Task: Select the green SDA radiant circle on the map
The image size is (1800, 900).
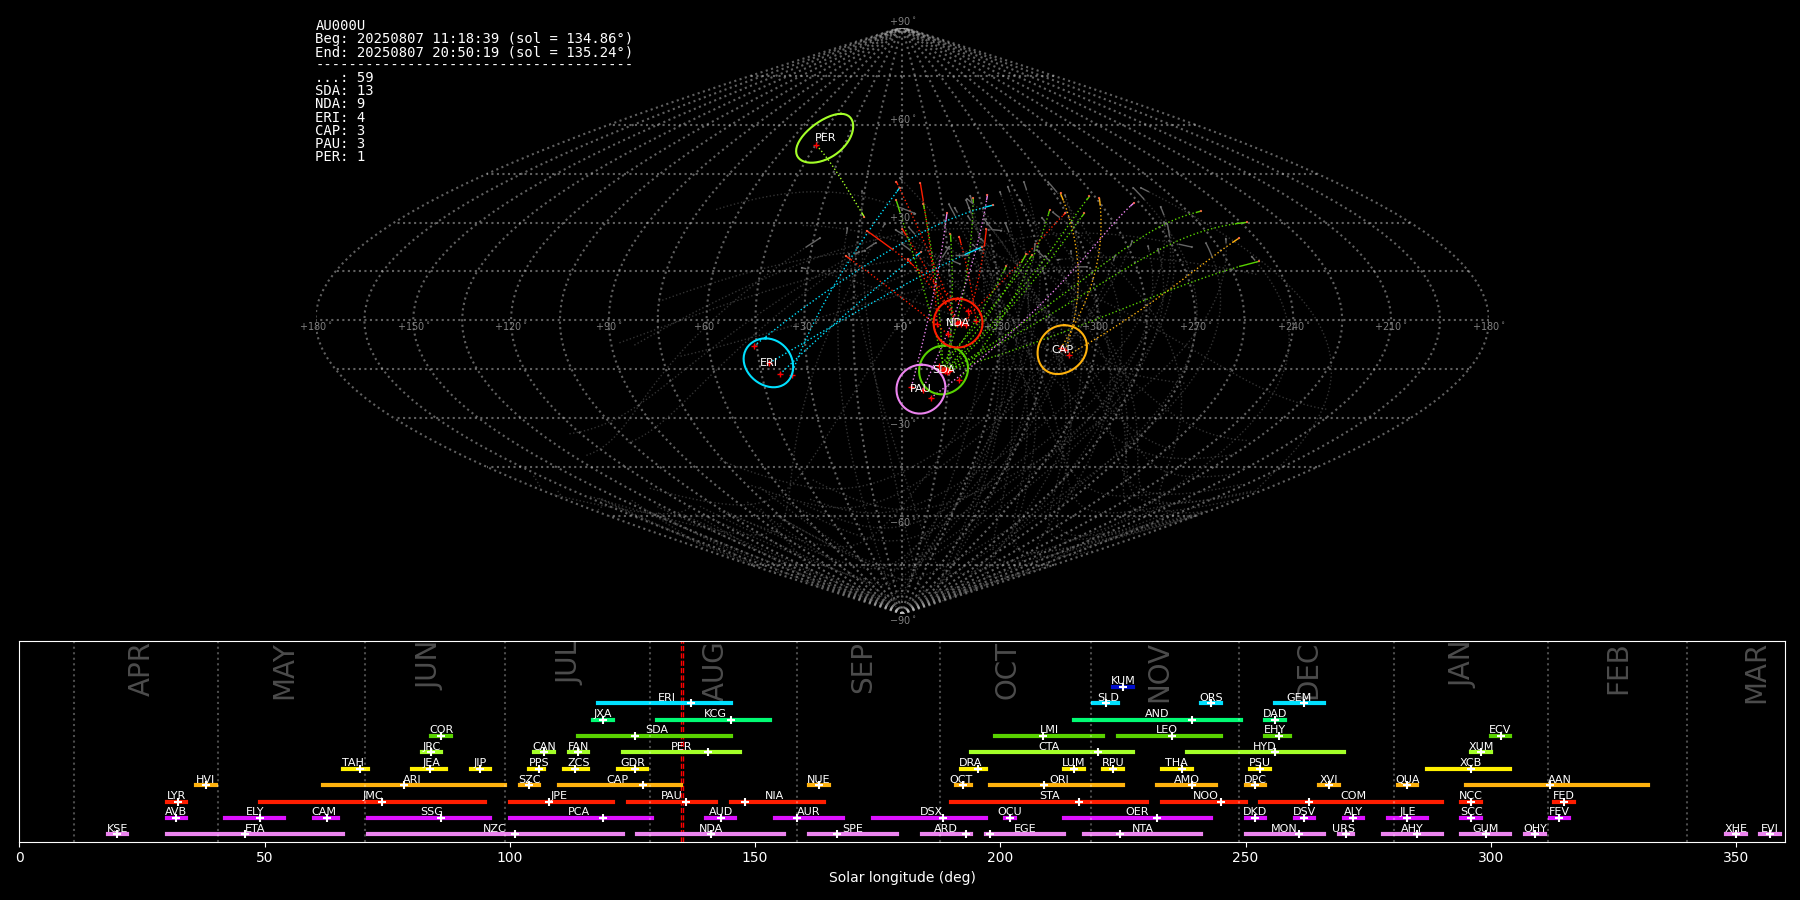Action: tap(943, 370)
